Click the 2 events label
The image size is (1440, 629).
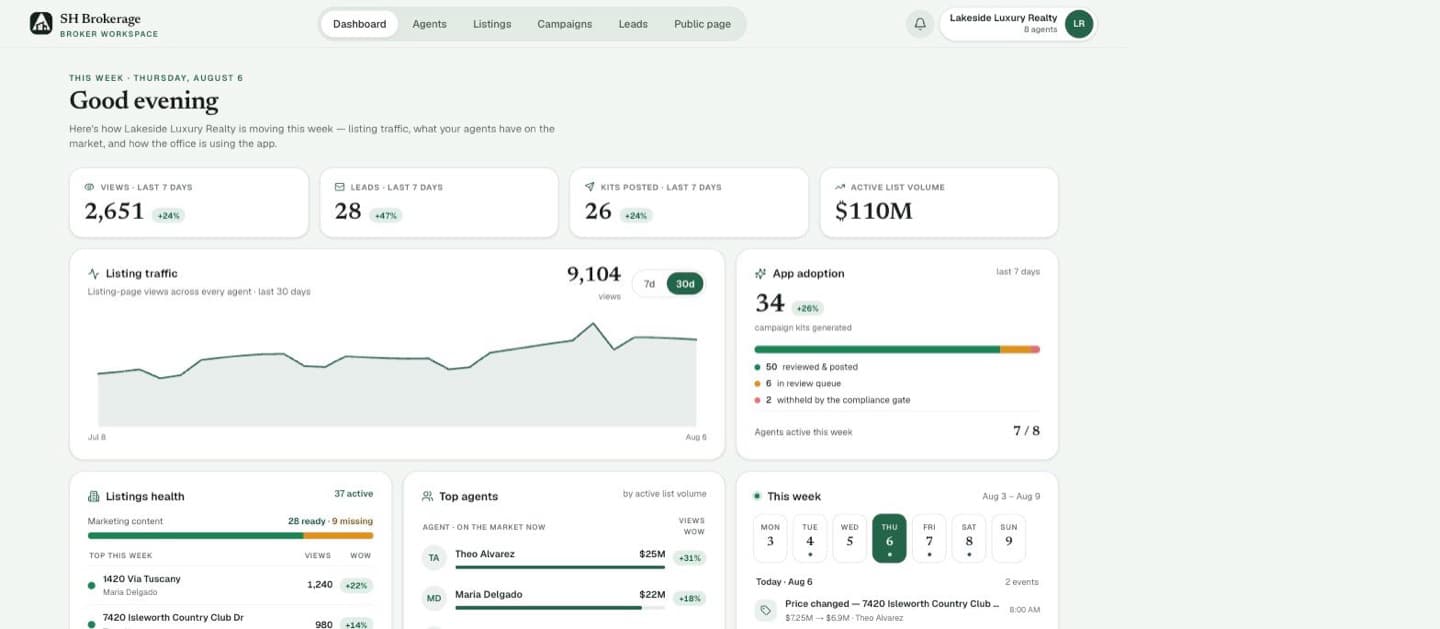[1022, 582]
